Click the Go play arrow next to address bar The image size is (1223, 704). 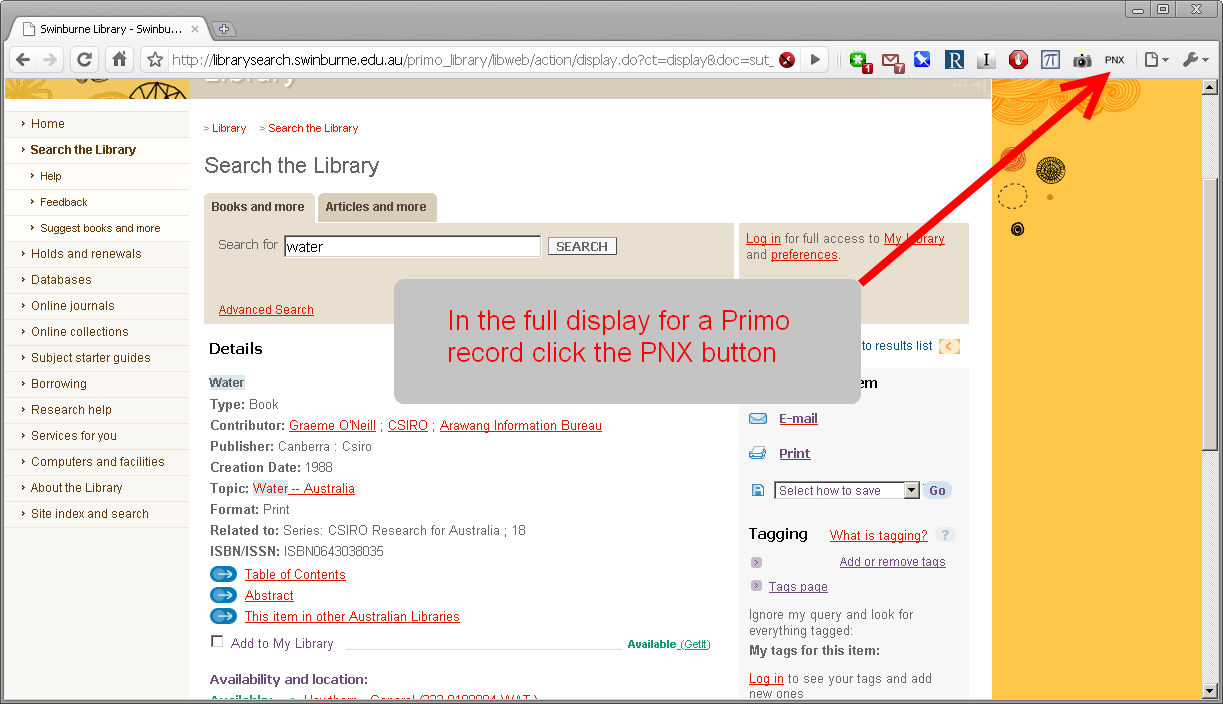click(815, 60)
